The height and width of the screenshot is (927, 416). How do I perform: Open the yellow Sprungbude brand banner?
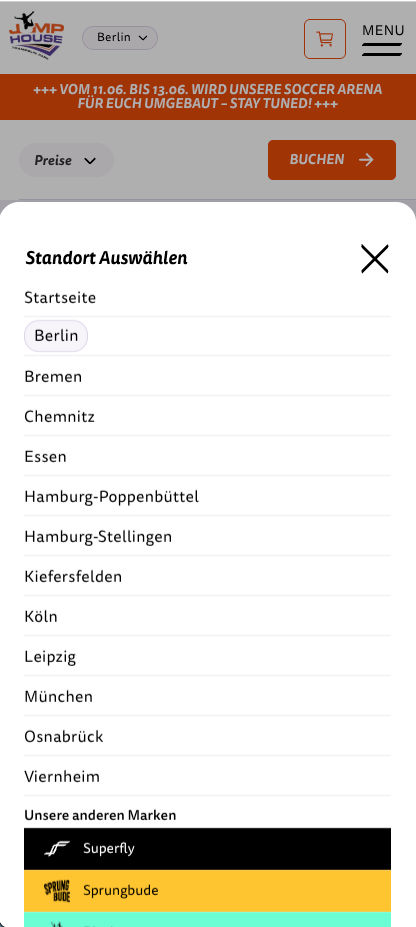[207, 890]
